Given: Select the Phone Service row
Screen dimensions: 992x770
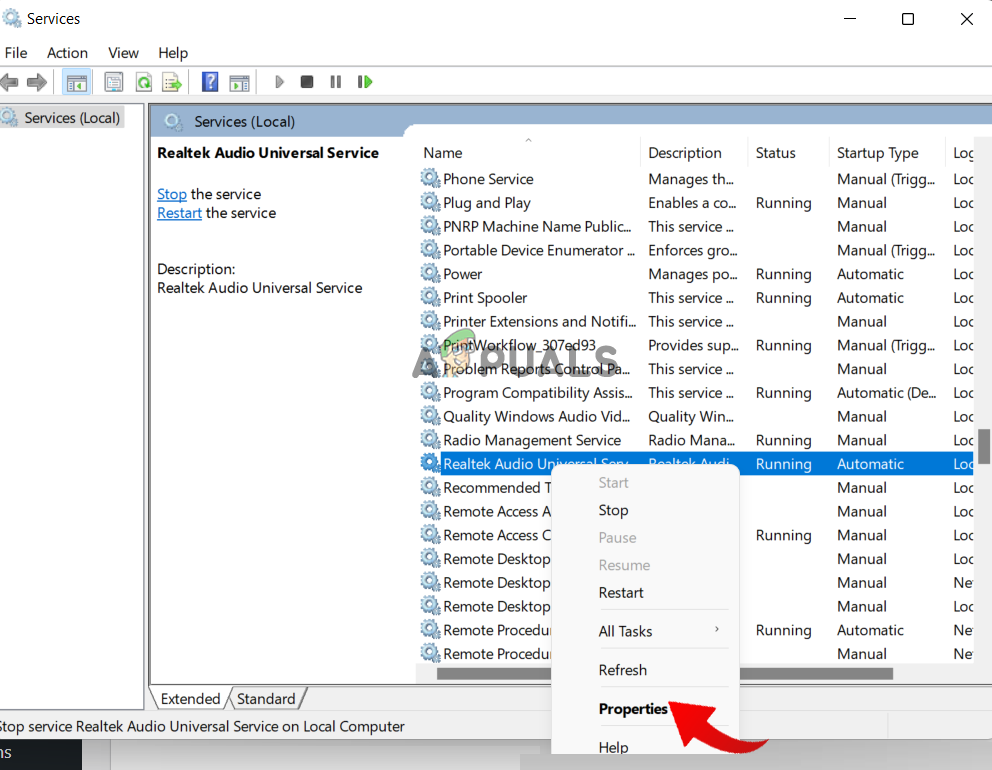Looking at the screenshot, I should (x=695, y=179).
